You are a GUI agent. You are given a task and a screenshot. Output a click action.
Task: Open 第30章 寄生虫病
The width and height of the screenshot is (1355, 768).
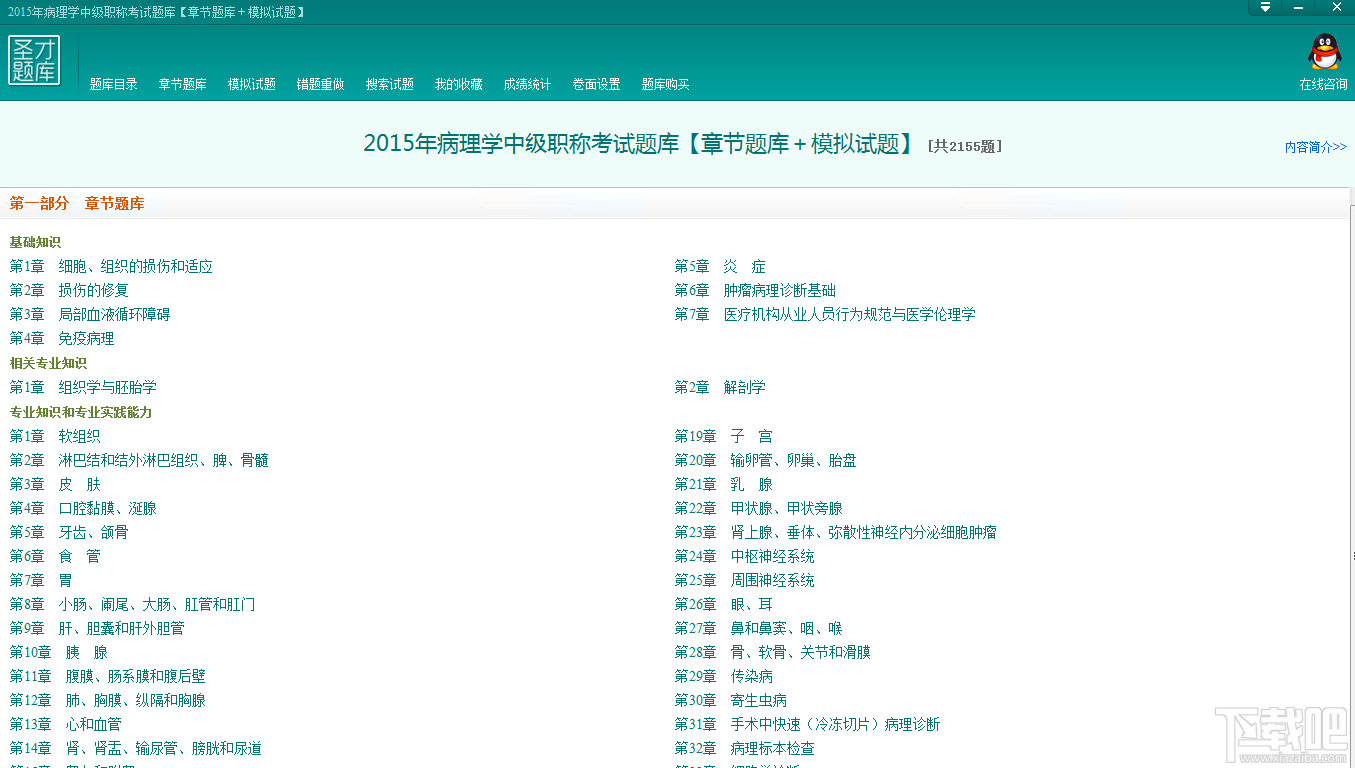731,700
